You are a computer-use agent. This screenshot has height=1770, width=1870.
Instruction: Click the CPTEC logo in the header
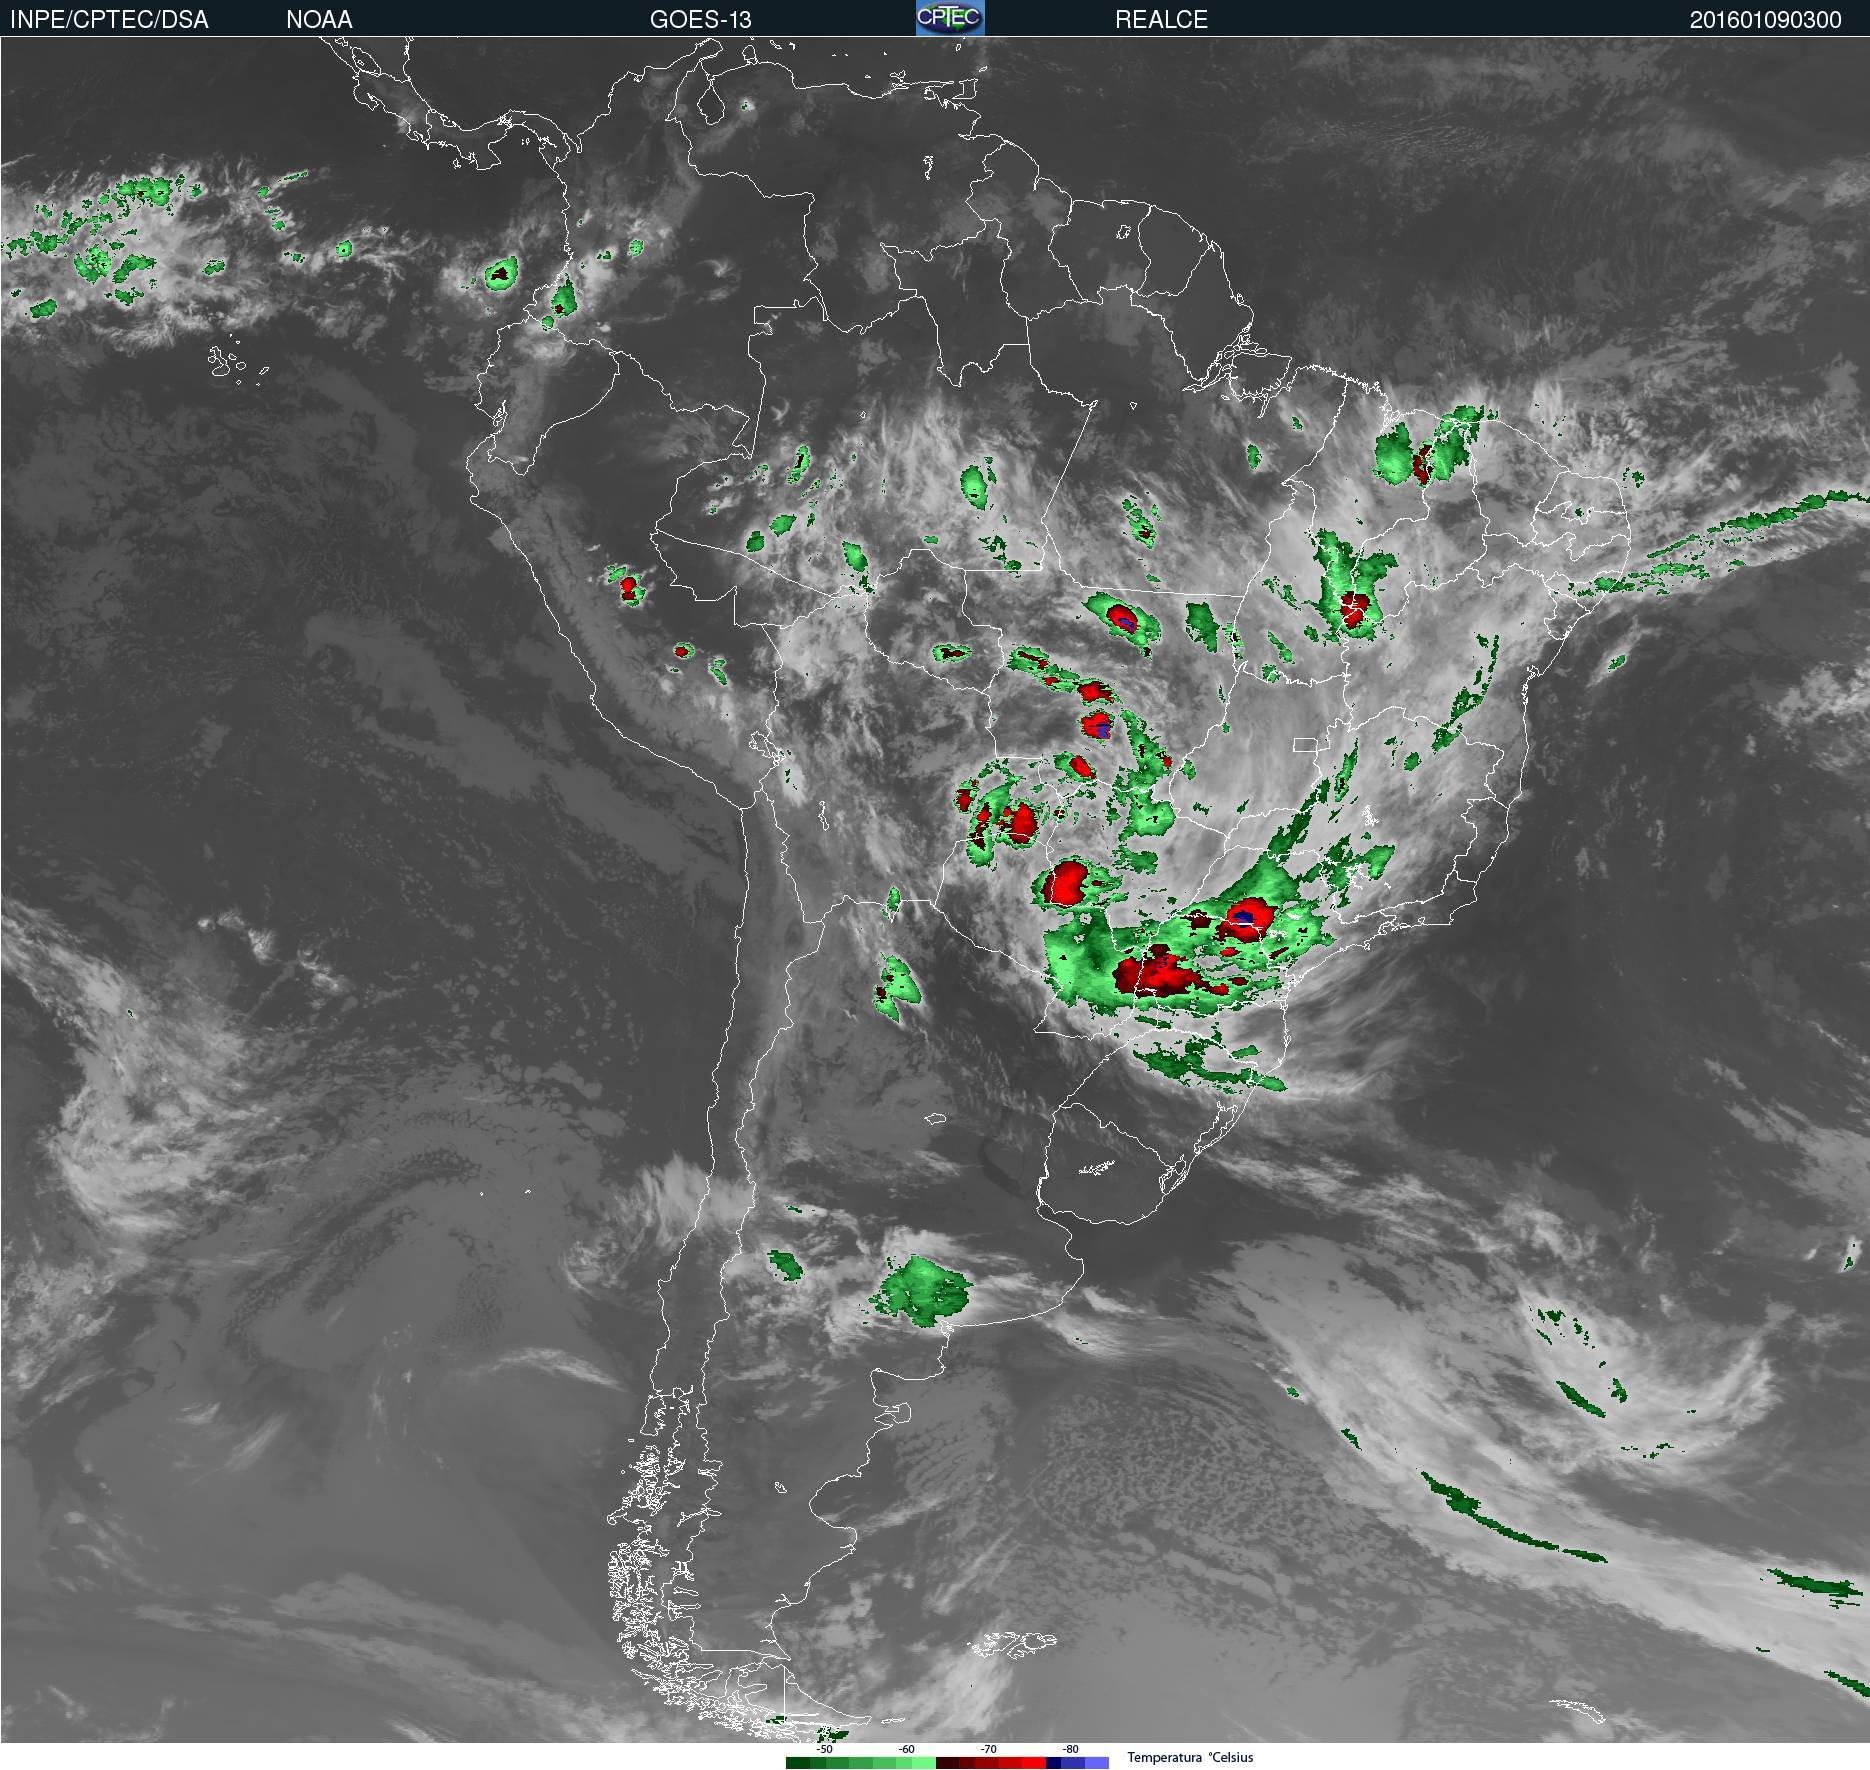[x=950, y=18]
